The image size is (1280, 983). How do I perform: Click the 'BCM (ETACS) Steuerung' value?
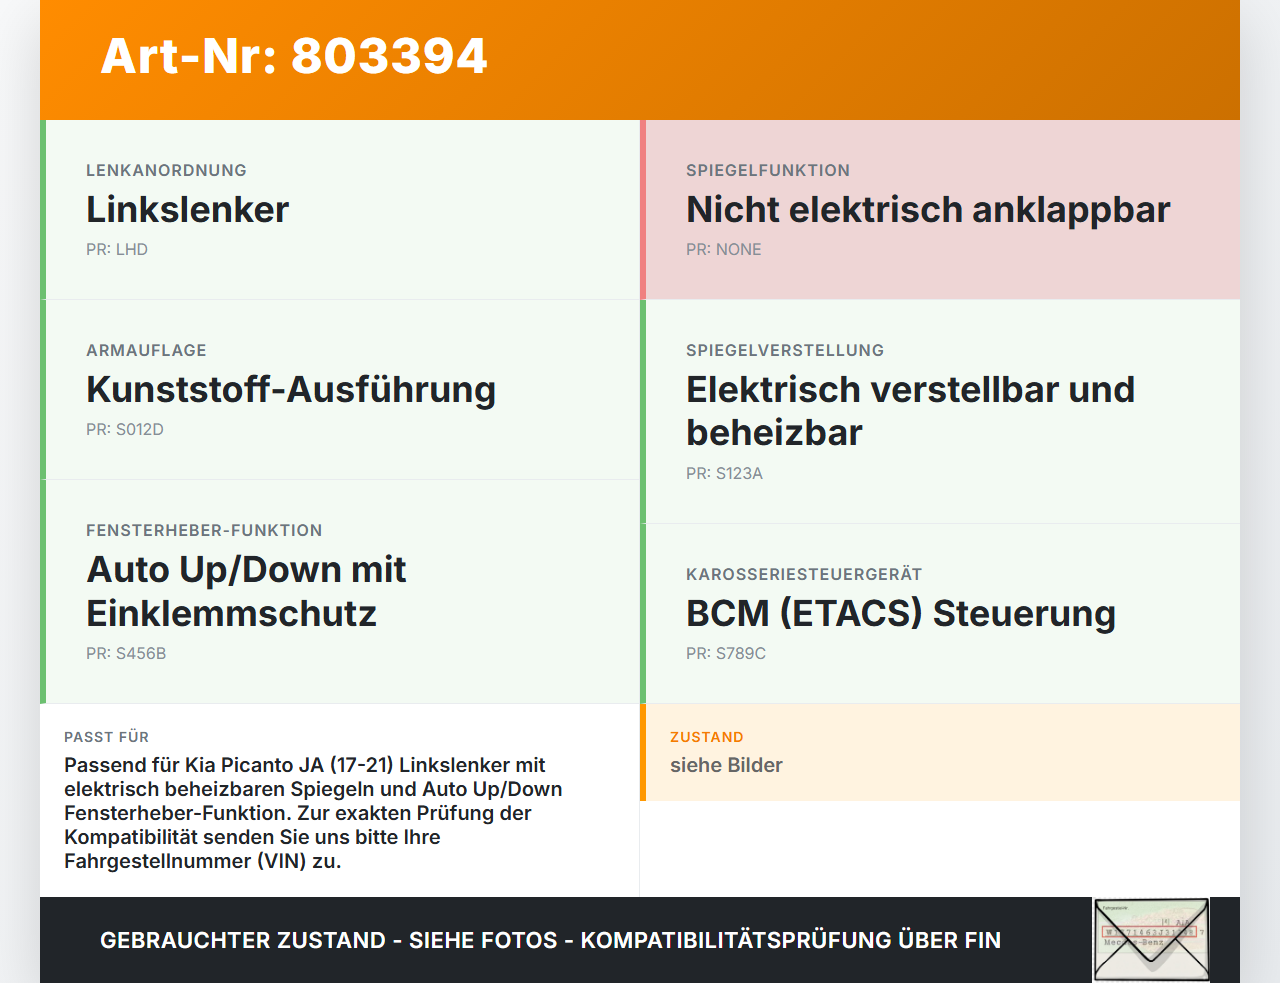pyautogui.click(x=901, y=613)
